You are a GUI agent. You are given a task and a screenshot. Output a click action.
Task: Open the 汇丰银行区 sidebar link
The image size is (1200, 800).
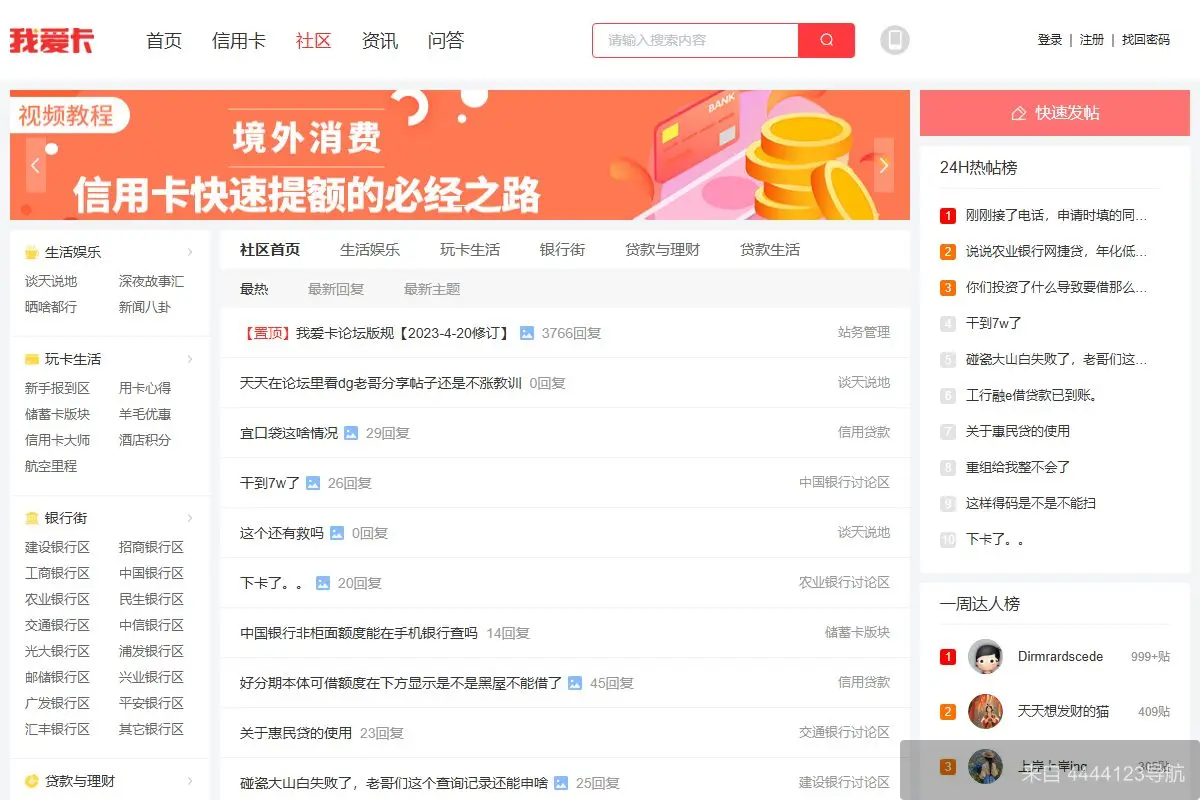(x=57, y=729)
